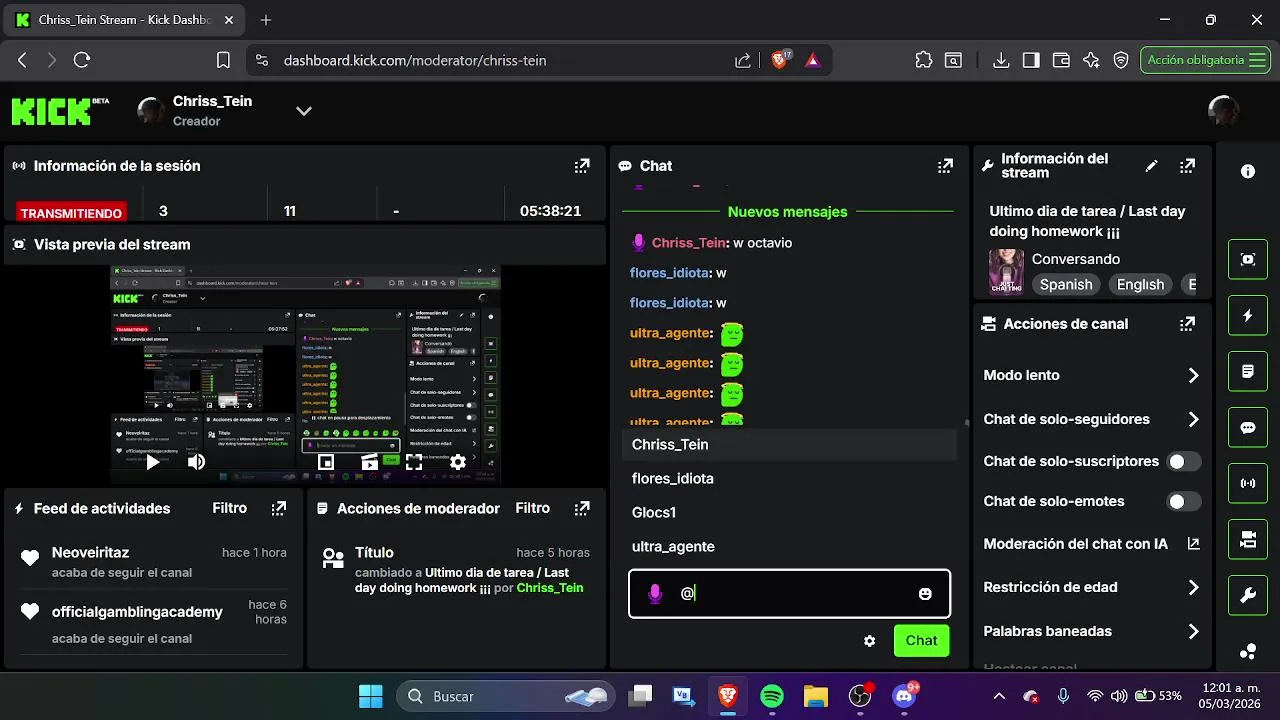Pop out the Información de la sesión panel
1280x720 pixels.
[582, 166]
